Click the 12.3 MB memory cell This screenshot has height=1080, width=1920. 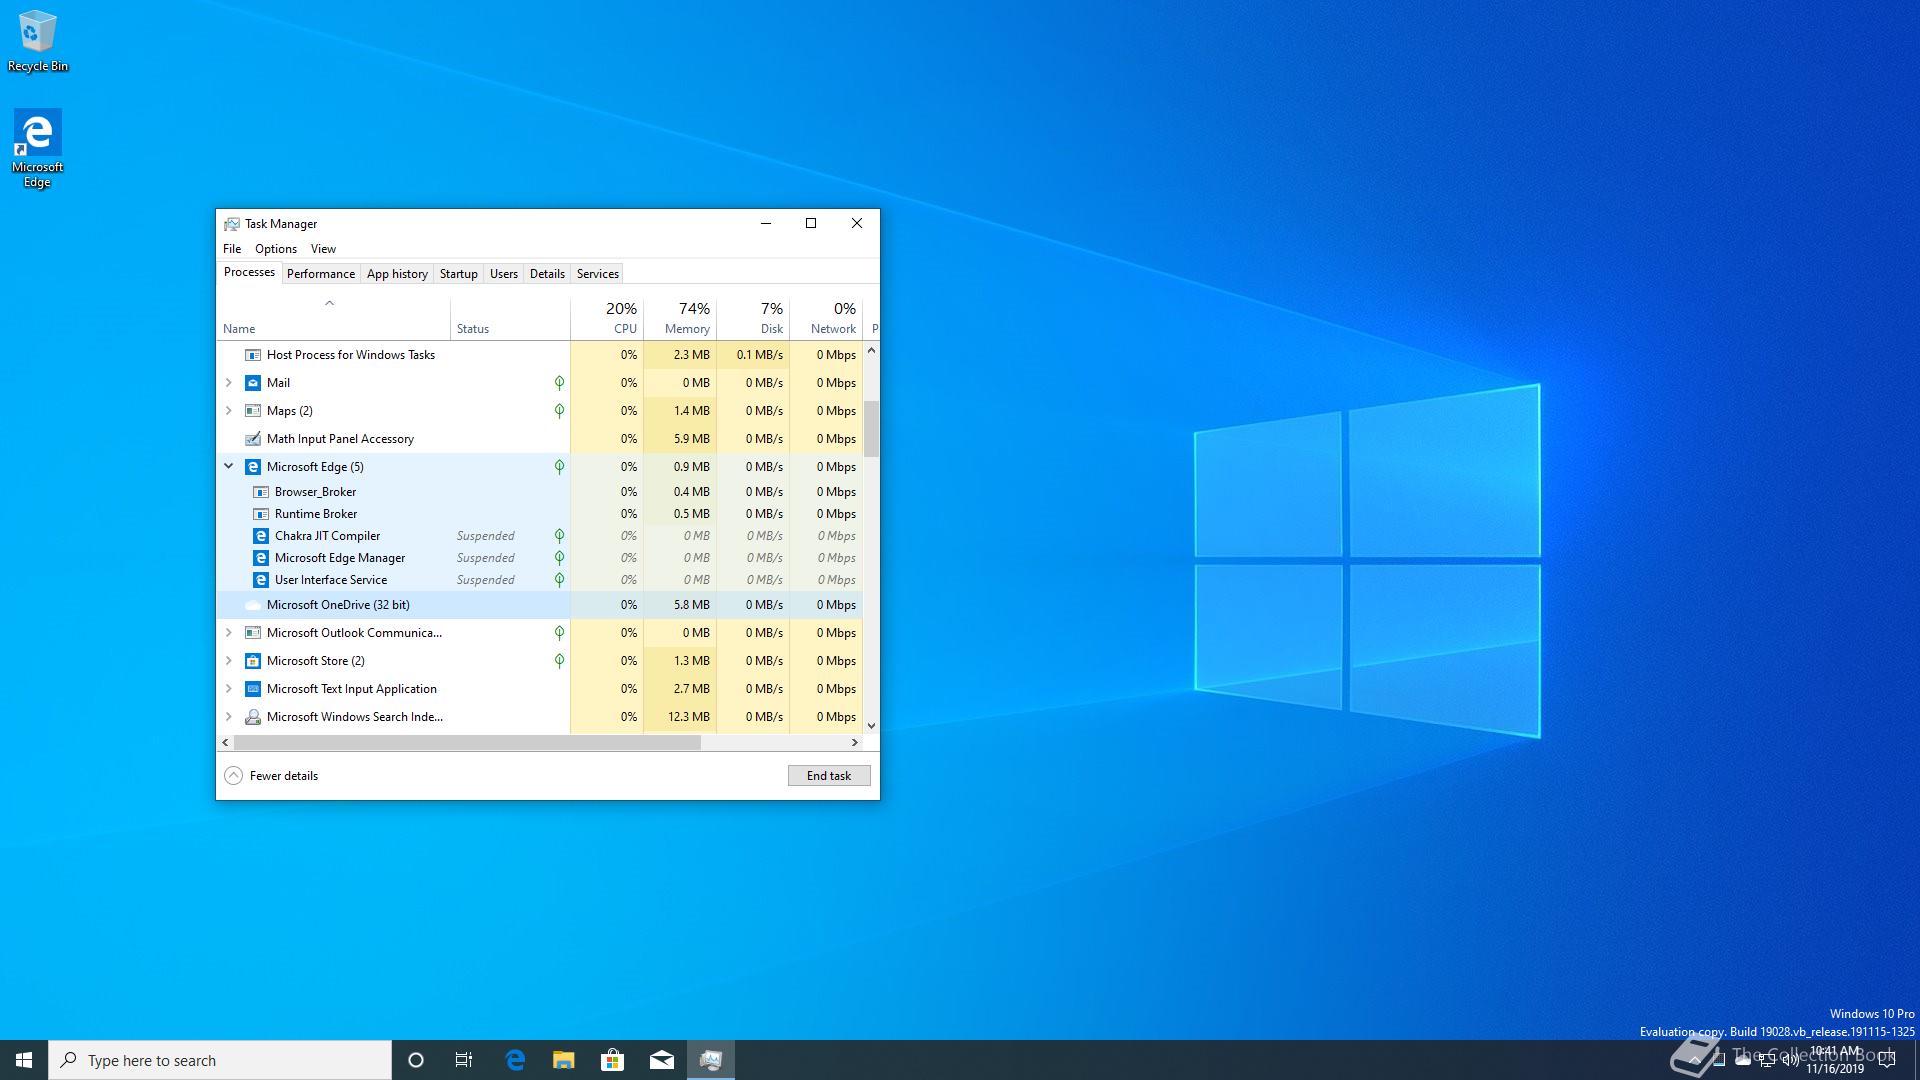680,717
